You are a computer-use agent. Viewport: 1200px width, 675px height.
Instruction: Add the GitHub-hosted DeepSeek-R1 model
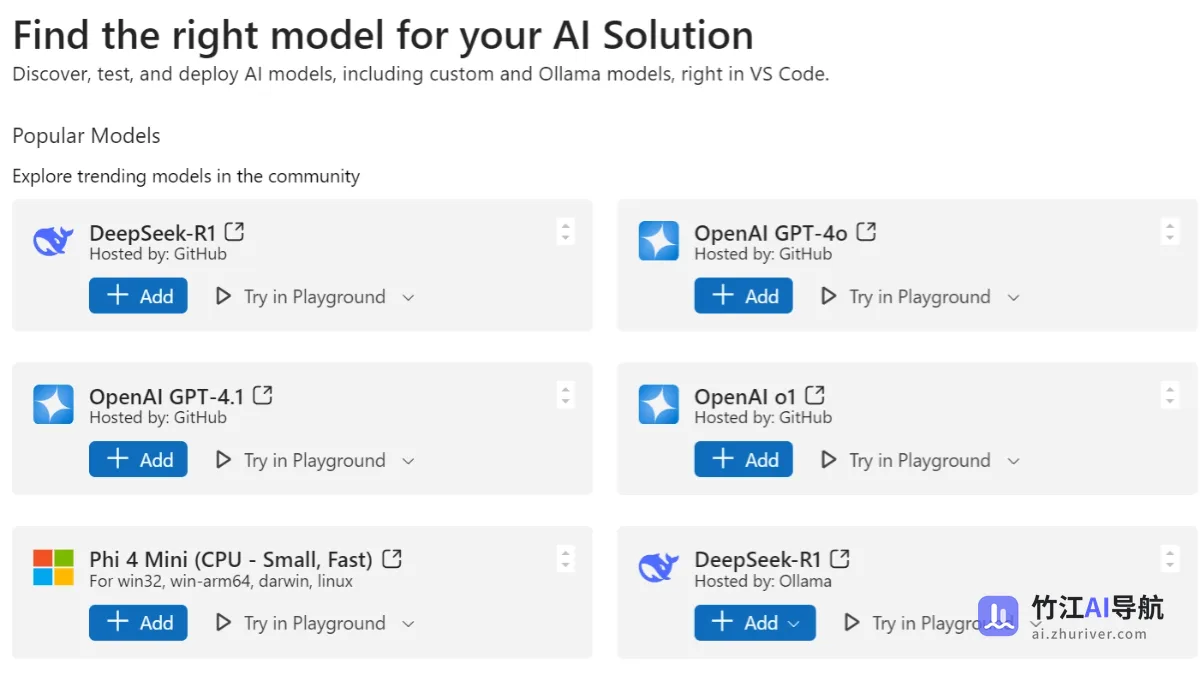coord(138,296)
